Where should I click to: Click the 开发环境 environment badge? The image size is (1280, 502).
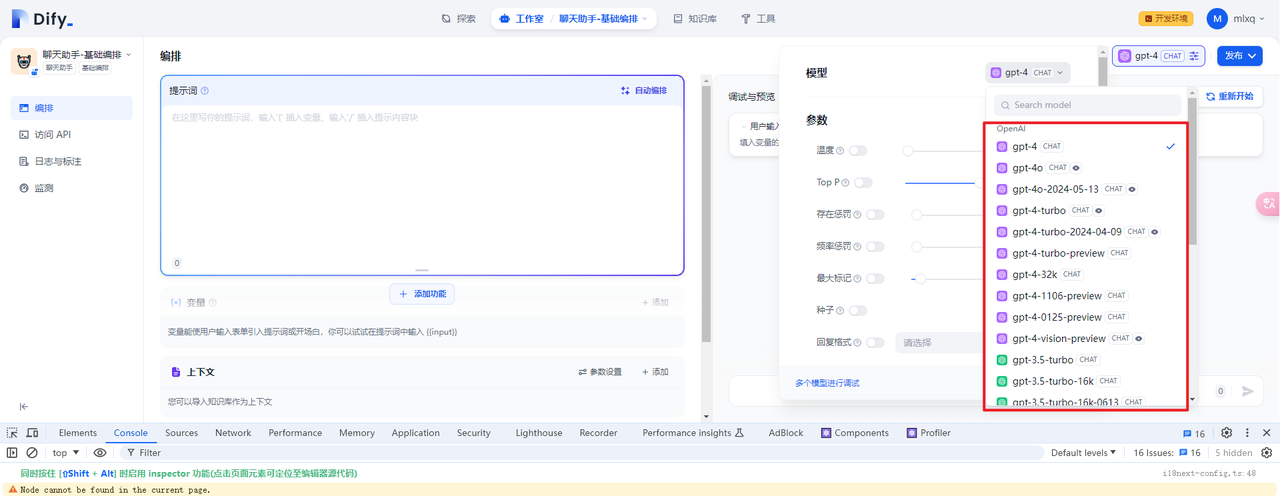pyautogui.click(x=1166, y=19)
